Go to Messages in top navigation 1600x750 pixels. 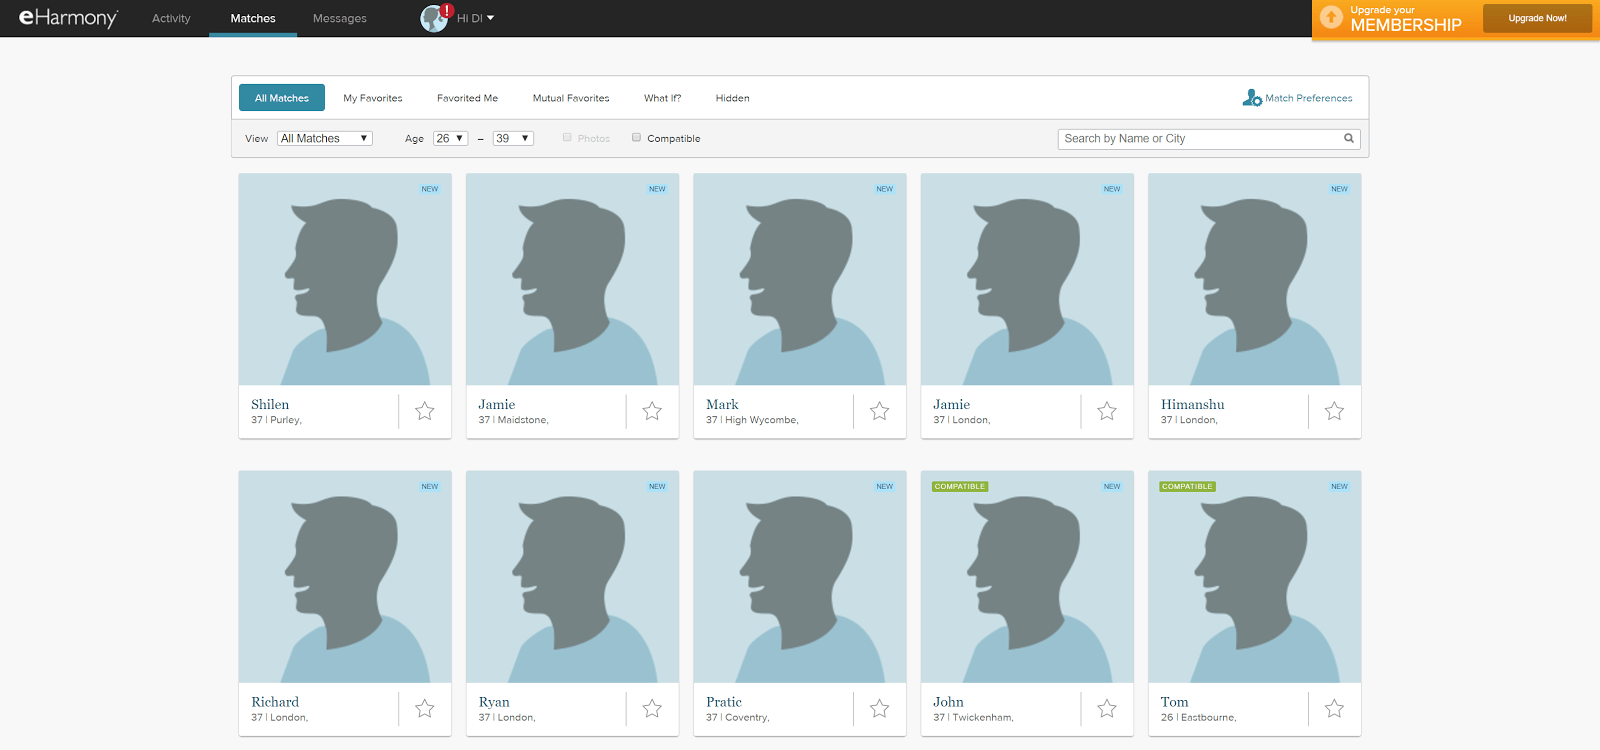coord(340,18)
